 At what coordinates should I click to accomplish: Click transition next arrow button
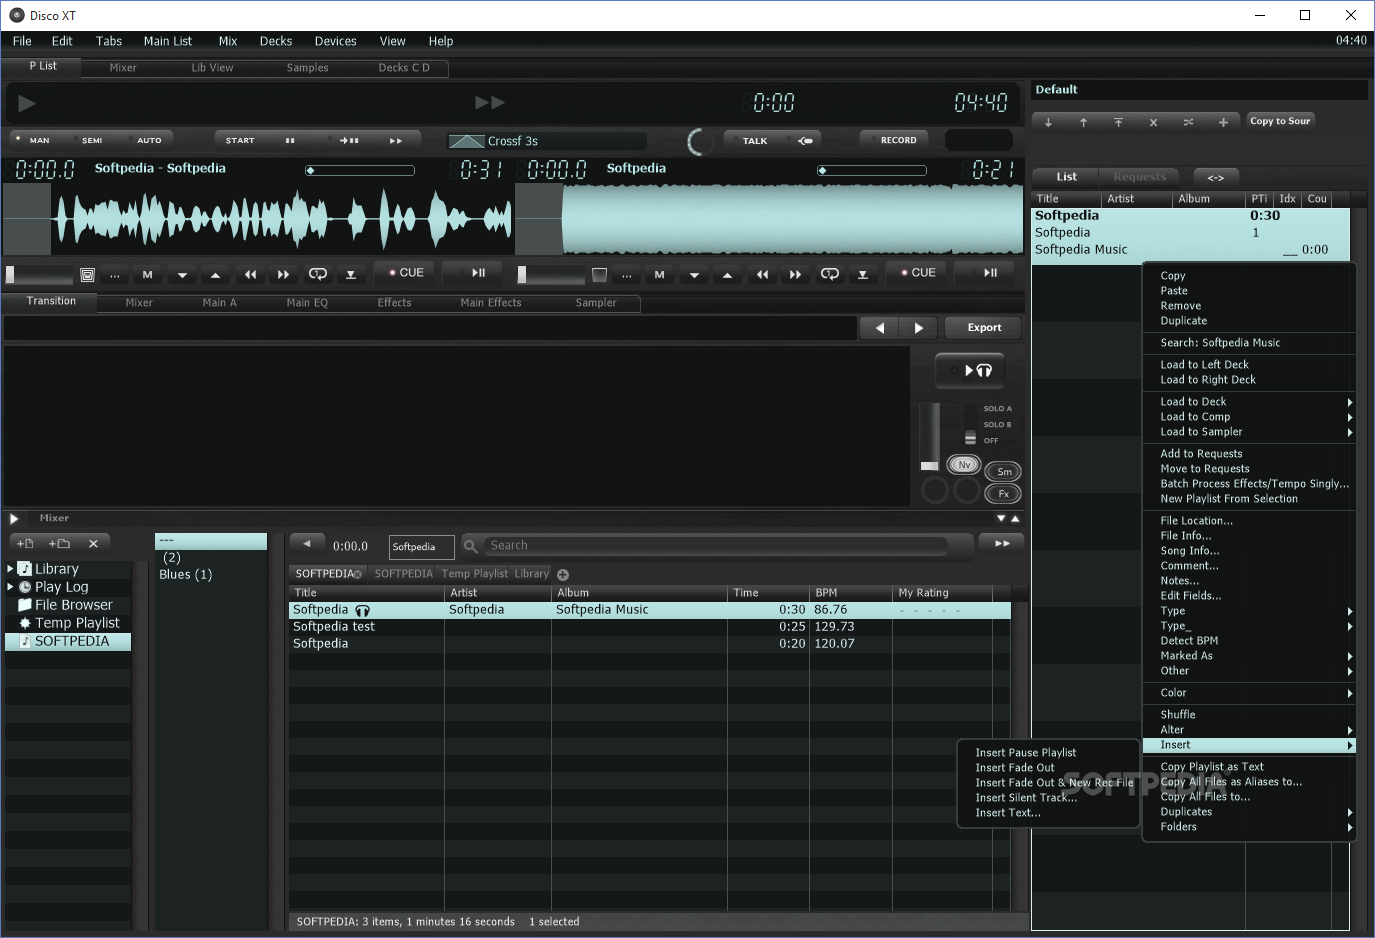point(918,328)
